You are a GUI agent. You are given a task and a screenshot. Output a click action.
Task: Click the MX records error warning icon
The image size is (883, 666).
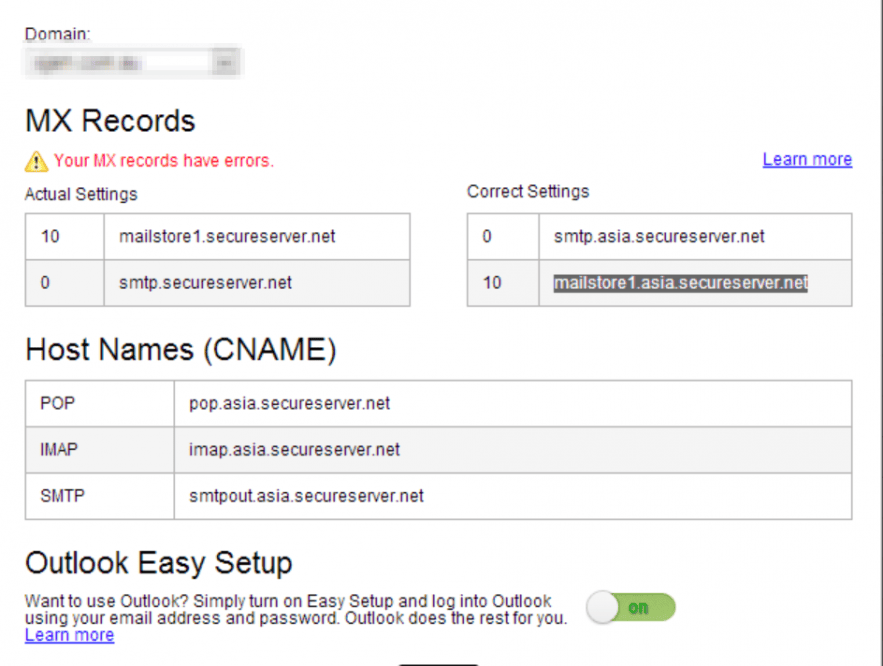point(38,160)
